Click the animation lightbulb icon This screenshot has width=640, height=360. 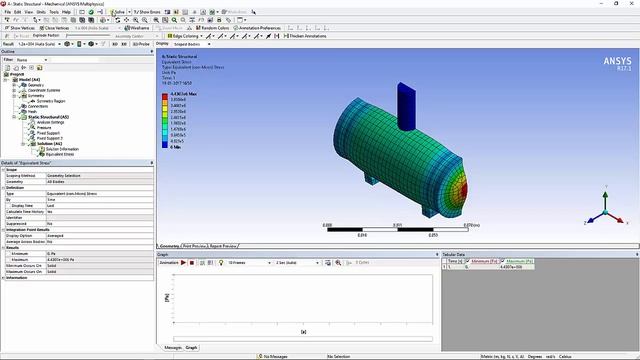tap(221, 262)
